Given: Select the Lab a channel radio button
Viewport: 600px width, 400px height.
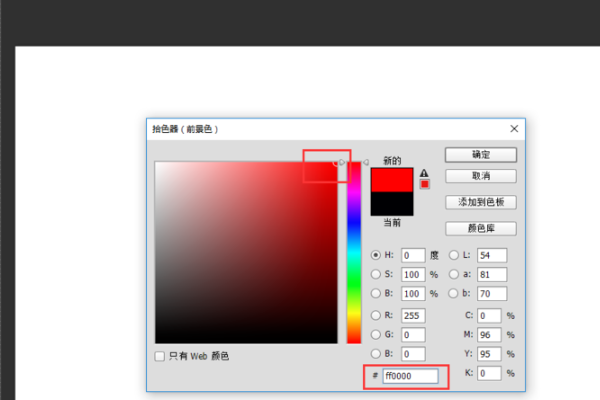Looking at the screenshot, I should (453, 274).
